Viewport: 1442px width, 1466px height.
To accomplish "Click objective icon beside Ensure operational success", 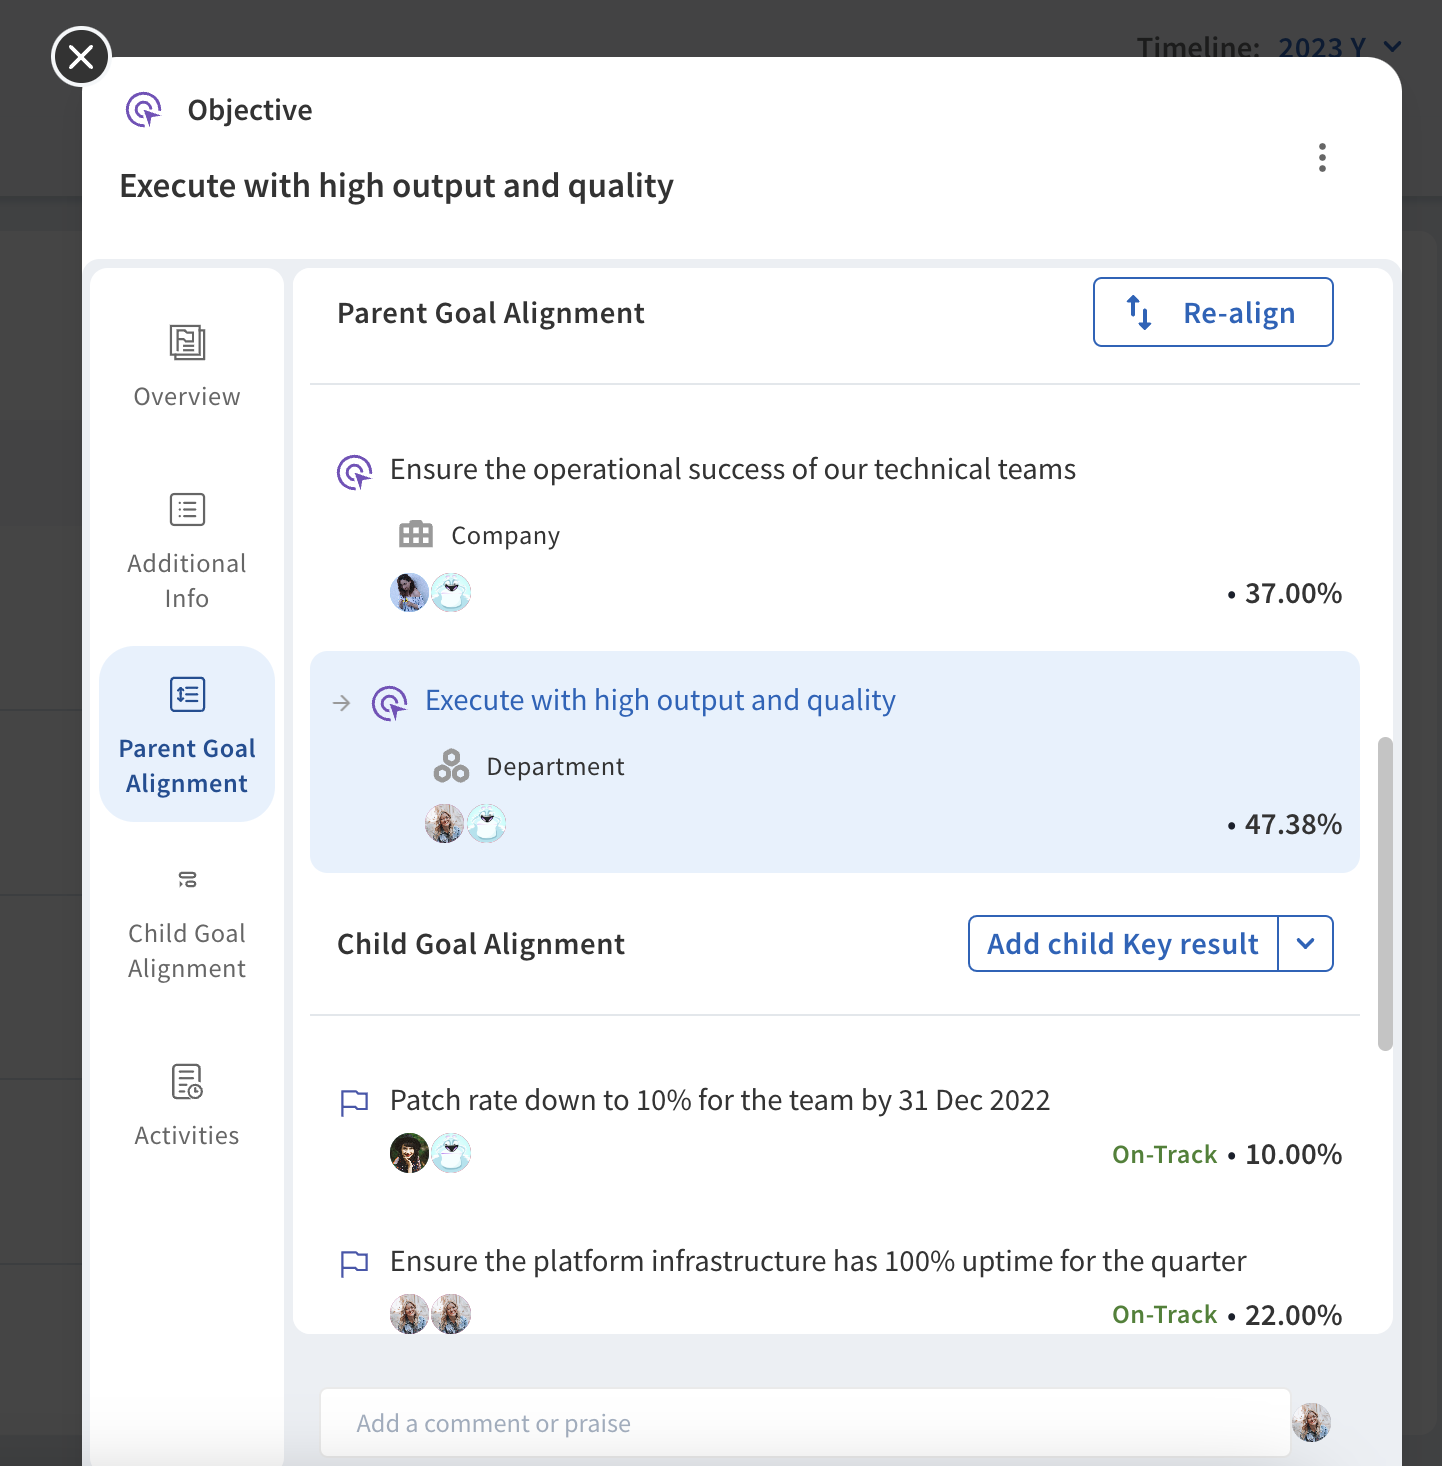I will 355,471.
